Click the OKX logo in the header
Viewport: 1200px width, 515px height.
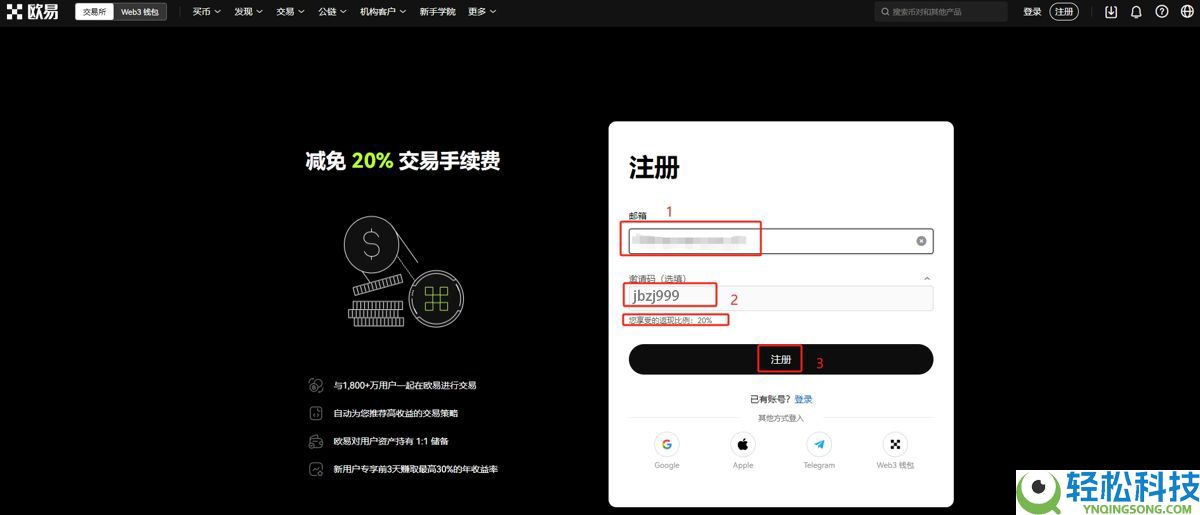click(33, 12)
